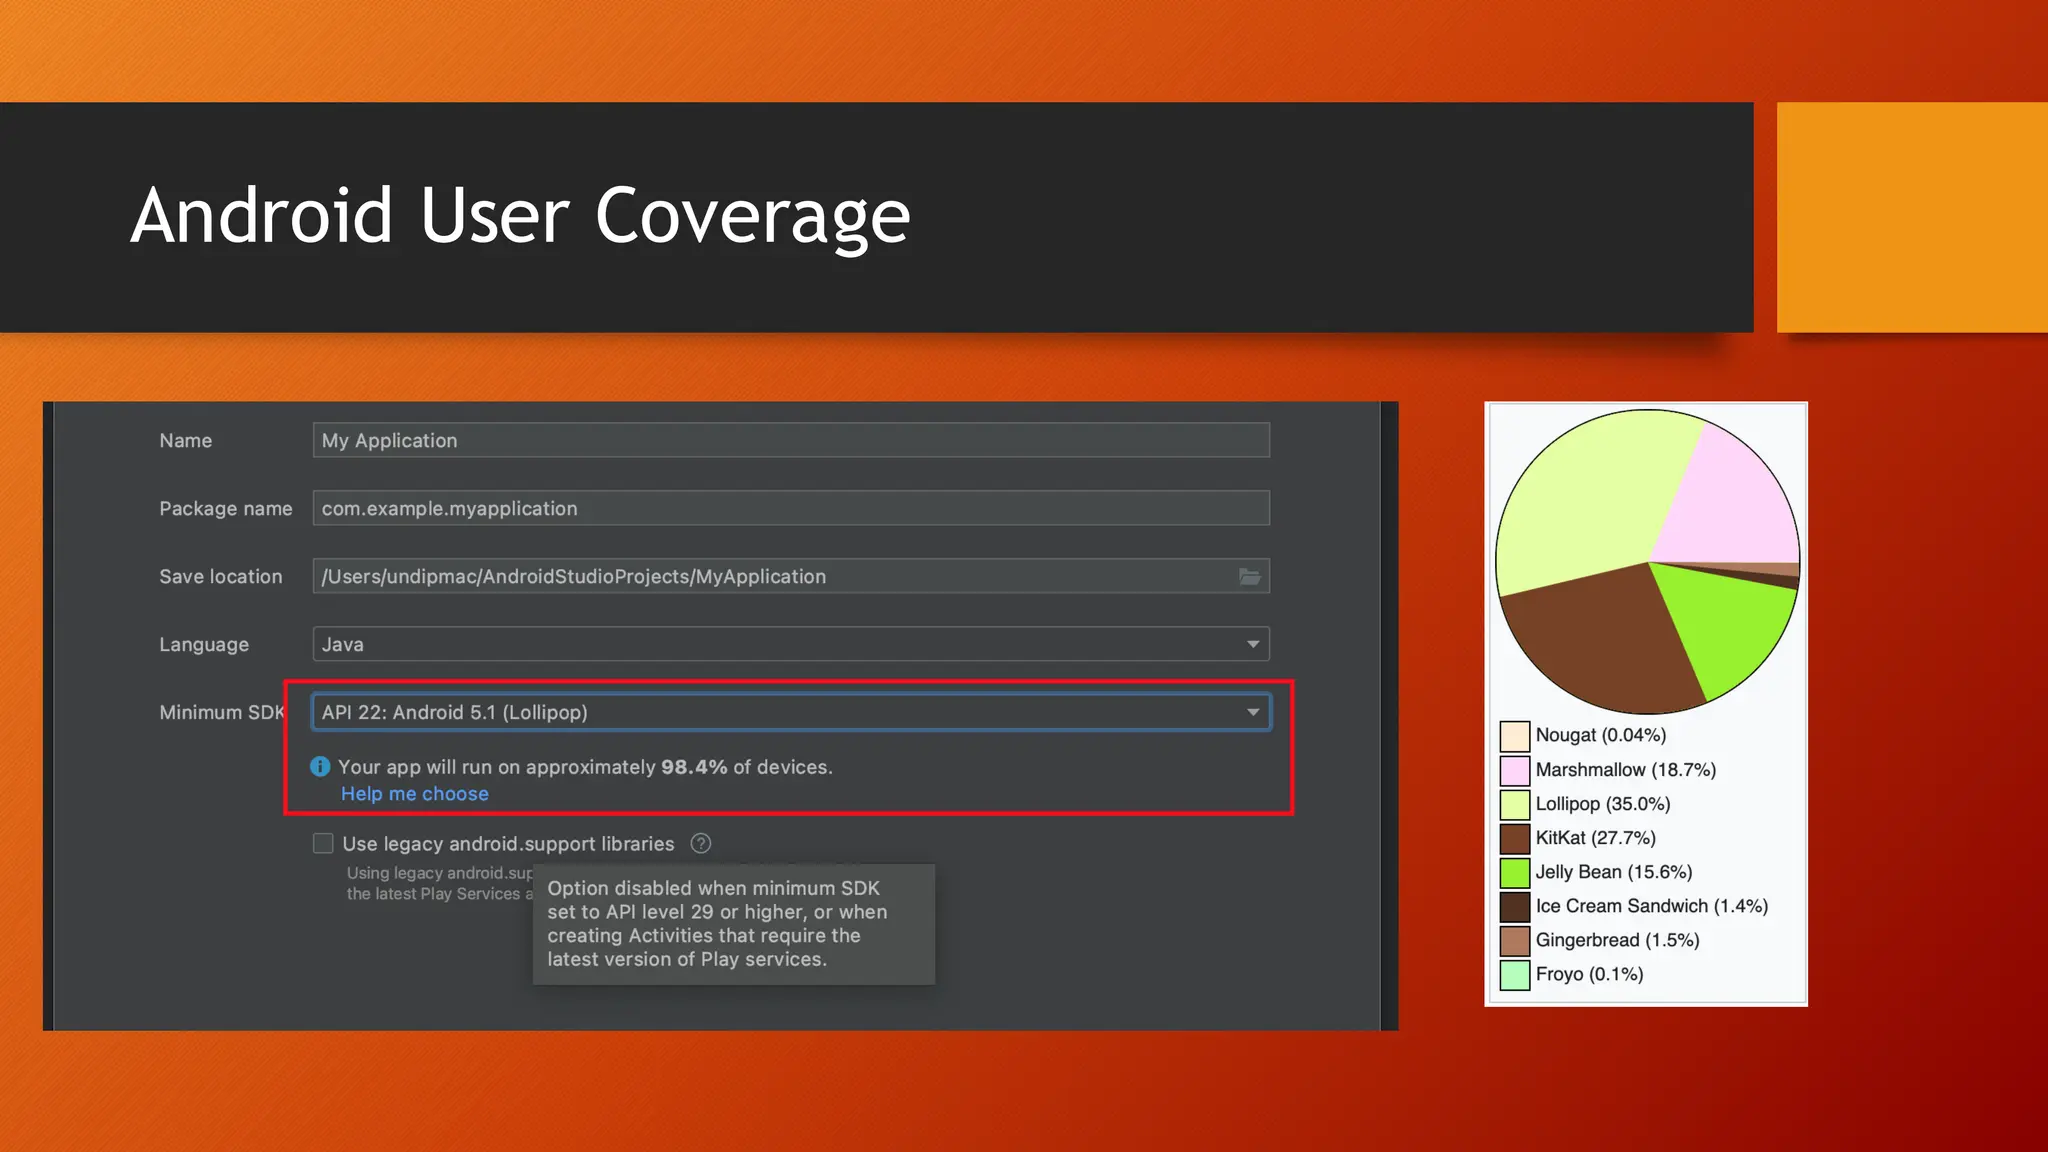
Task: Open the Minimum SDK dropdown
Action: tap(791, 712)
